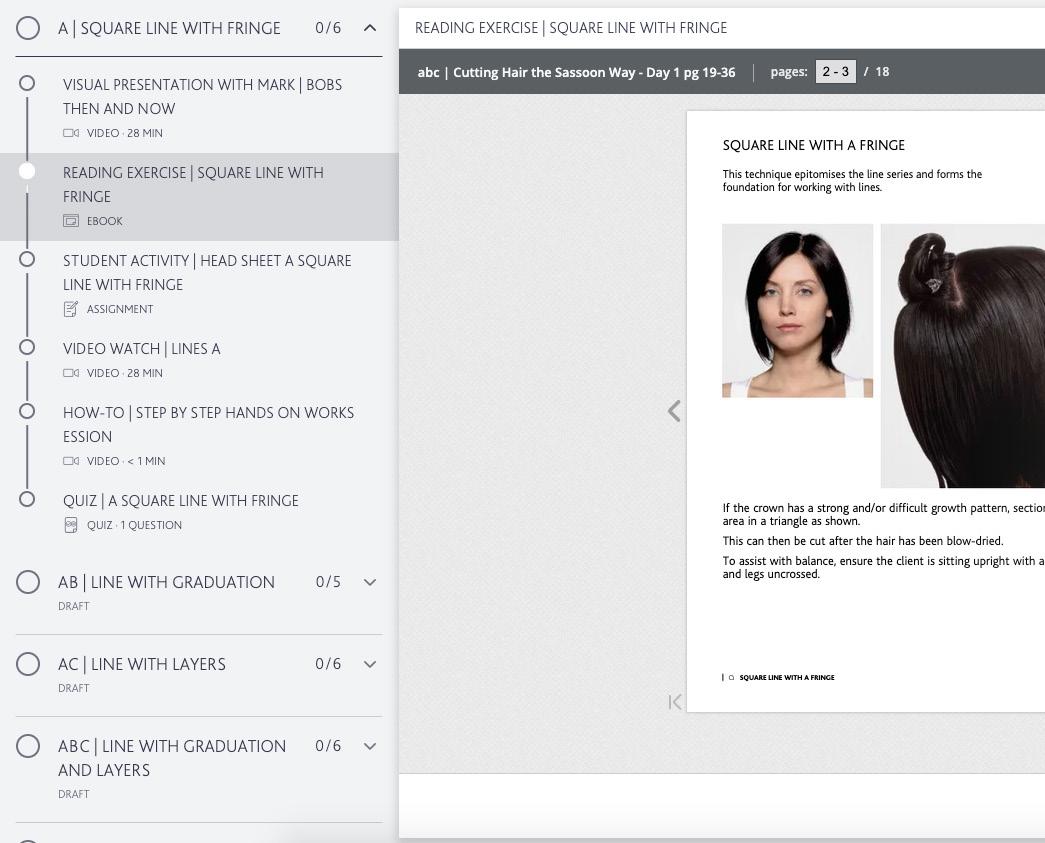Click the 0/6 count for ABC section
1045x843 pixels.
pyautogui.click(x=328, y=746)
